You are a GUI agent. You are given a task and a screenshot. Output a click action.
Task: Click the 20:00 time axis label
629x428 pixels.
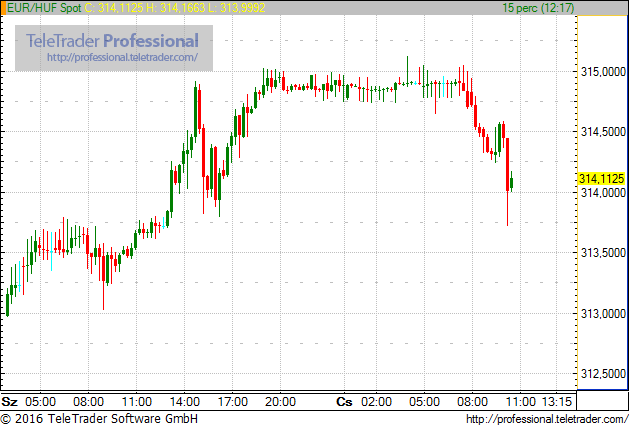coord(280,402)
